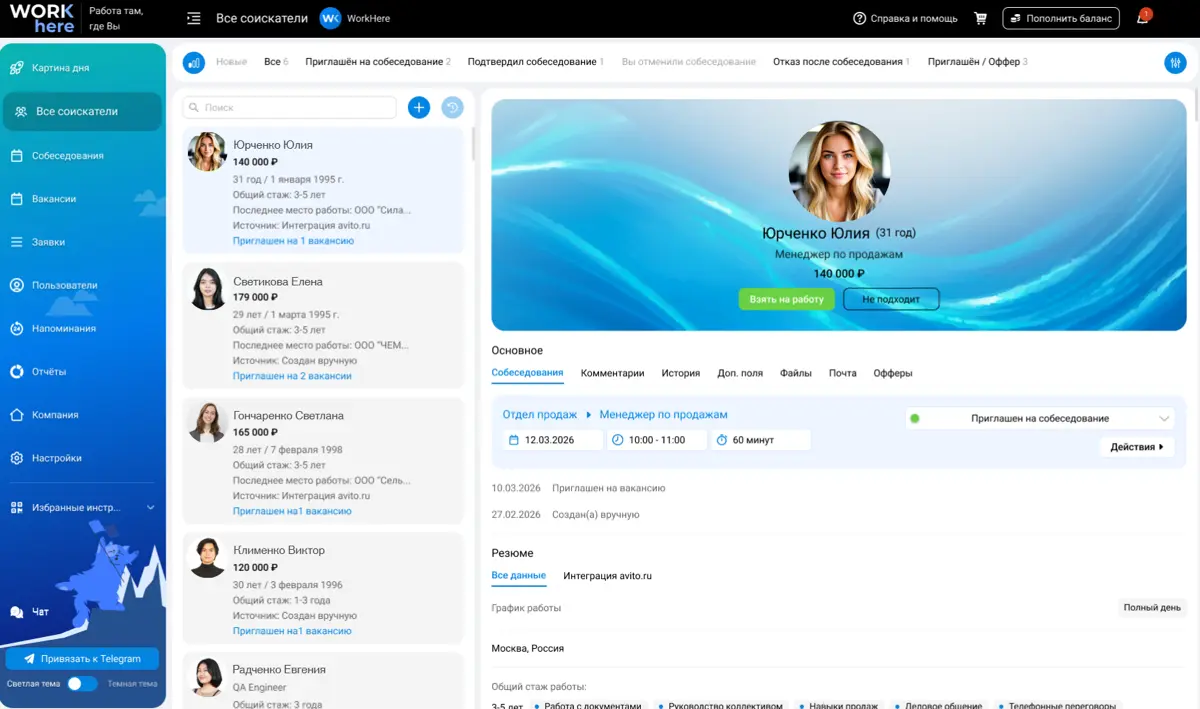Click Светикова Елена's Приглашен на 2 вакансии link
Viewport: 1200px width, 709px height.
pyautogui.click(x=292, y=376)
